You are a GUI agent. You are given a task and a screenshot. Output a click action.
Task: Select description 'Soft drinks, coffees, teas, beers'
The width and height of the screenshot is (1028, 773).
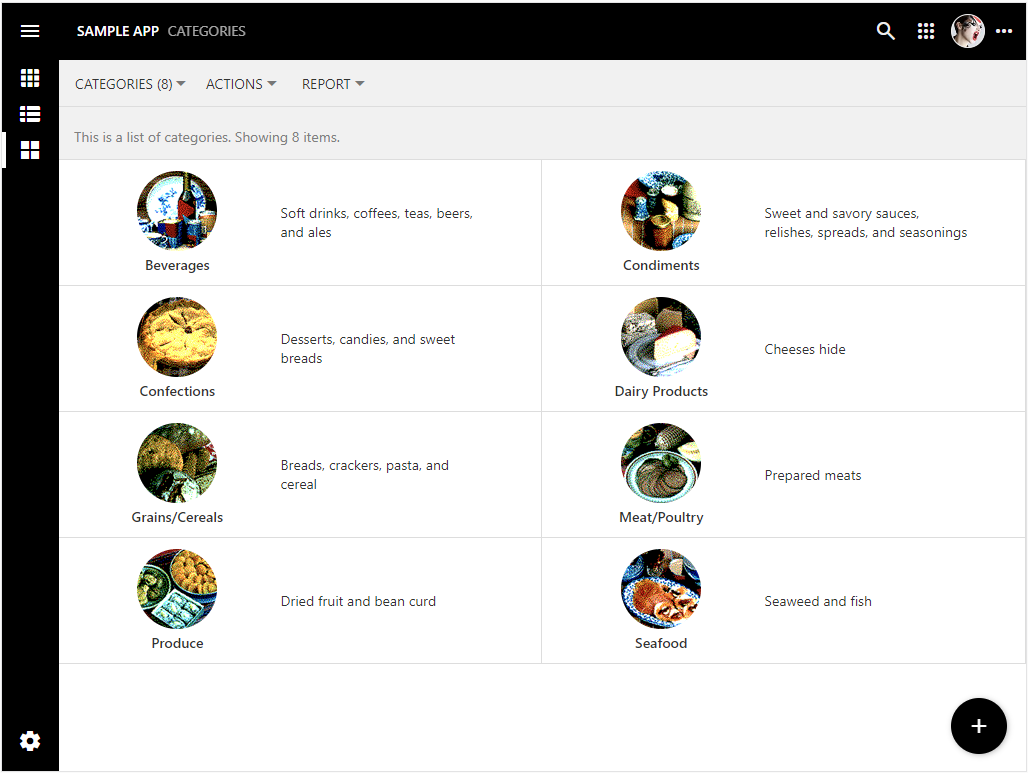[x=376, y=223]
